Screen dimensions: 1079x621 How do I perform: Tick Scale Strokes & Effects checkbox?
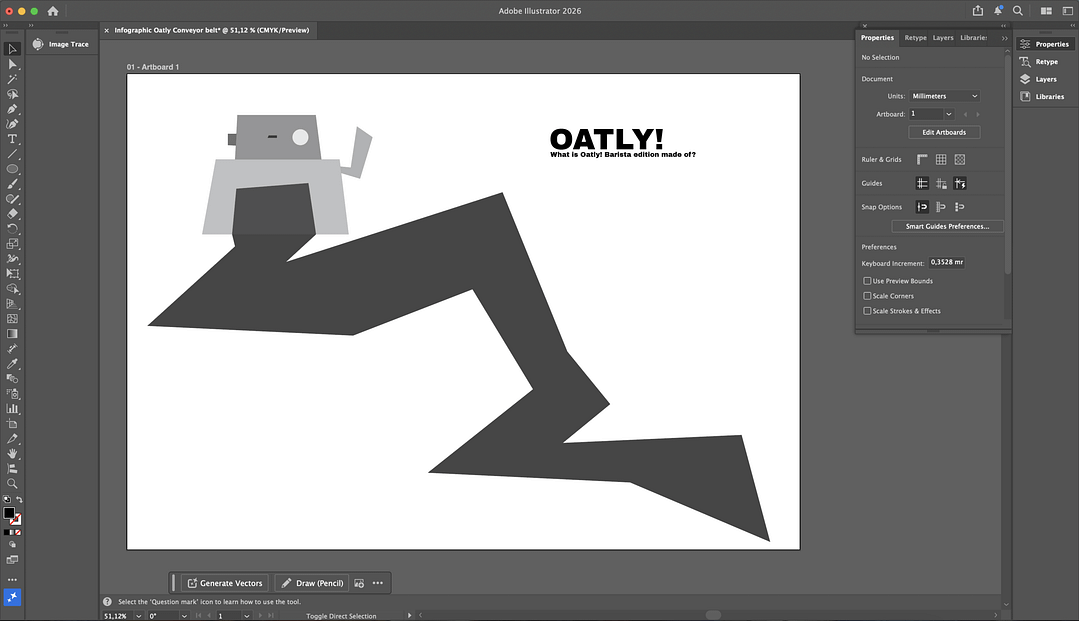(867, 311)
